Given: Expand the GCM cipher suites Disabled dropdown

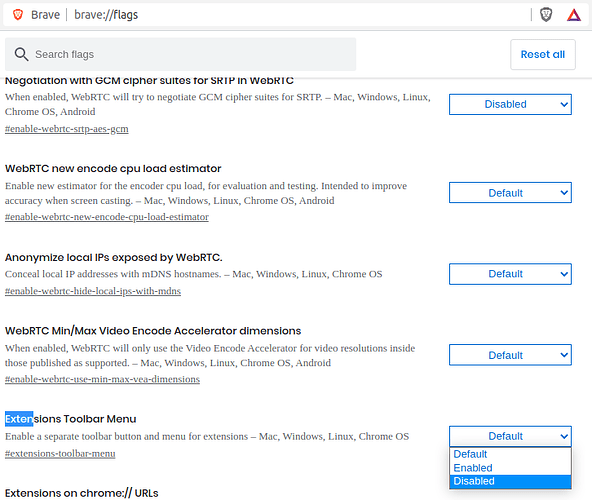Looking at the screenshot, I should [510, 104].
